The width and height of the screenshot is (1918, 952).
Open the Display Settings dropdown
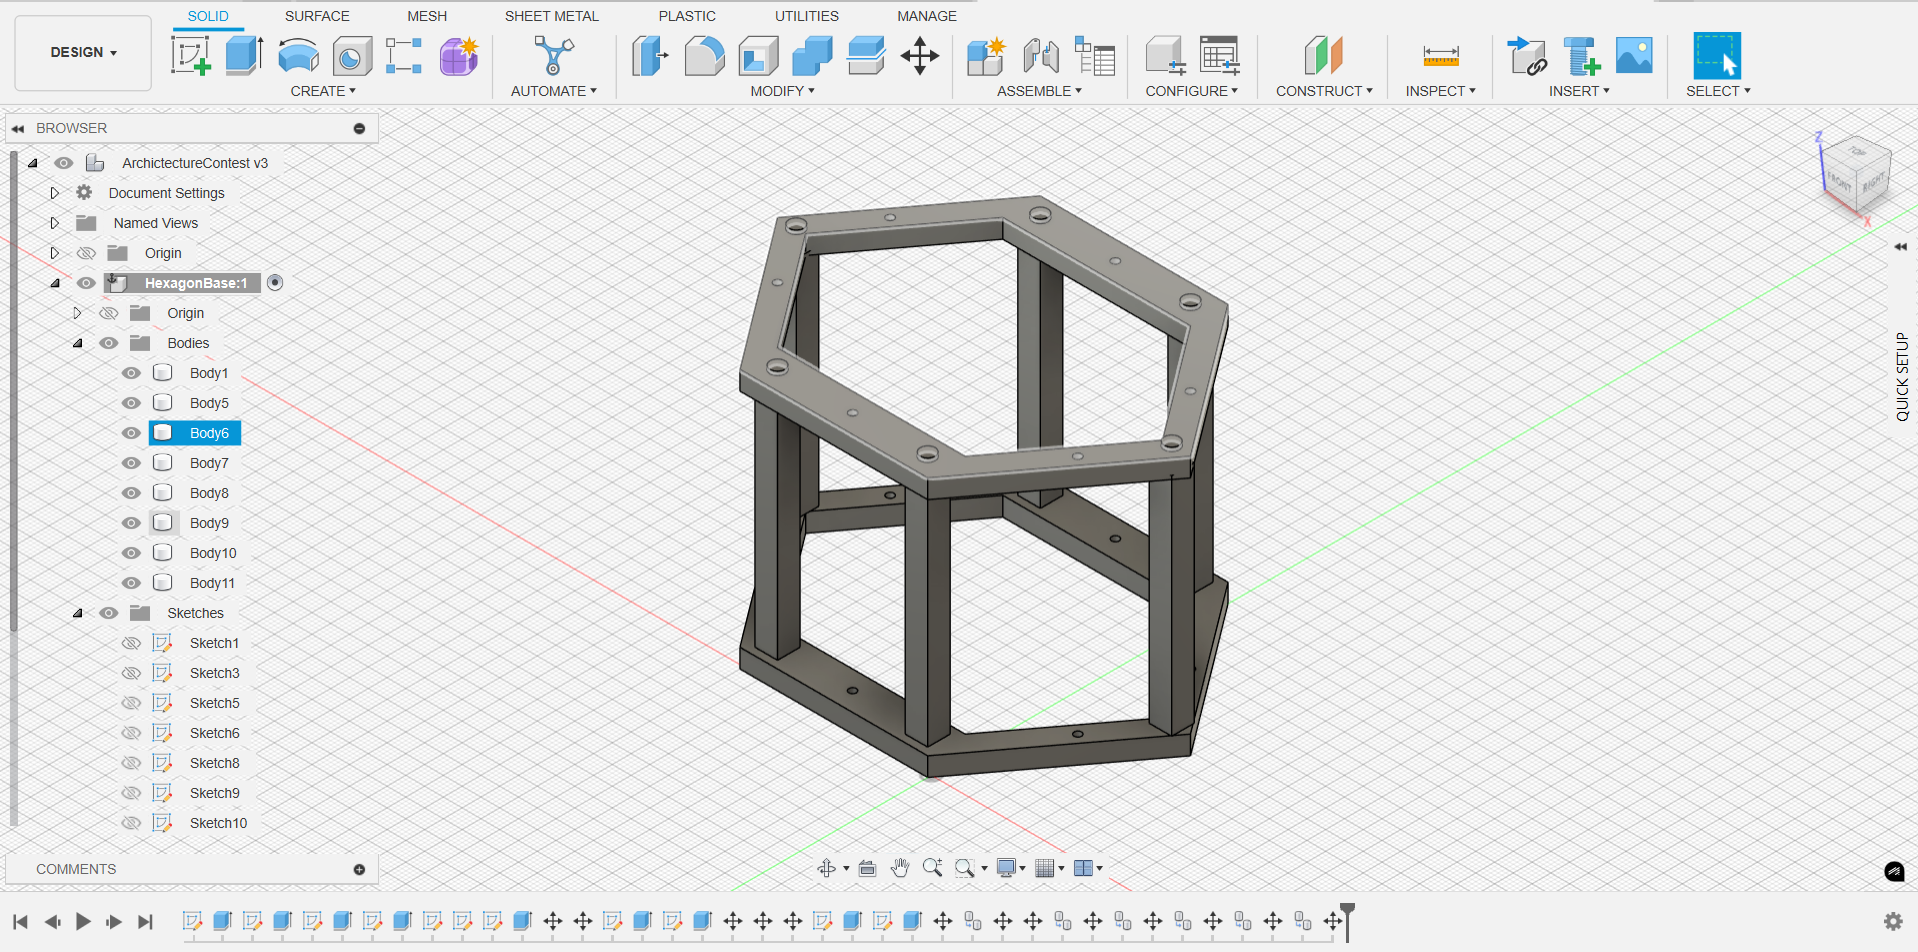(x=1011, y=868)
